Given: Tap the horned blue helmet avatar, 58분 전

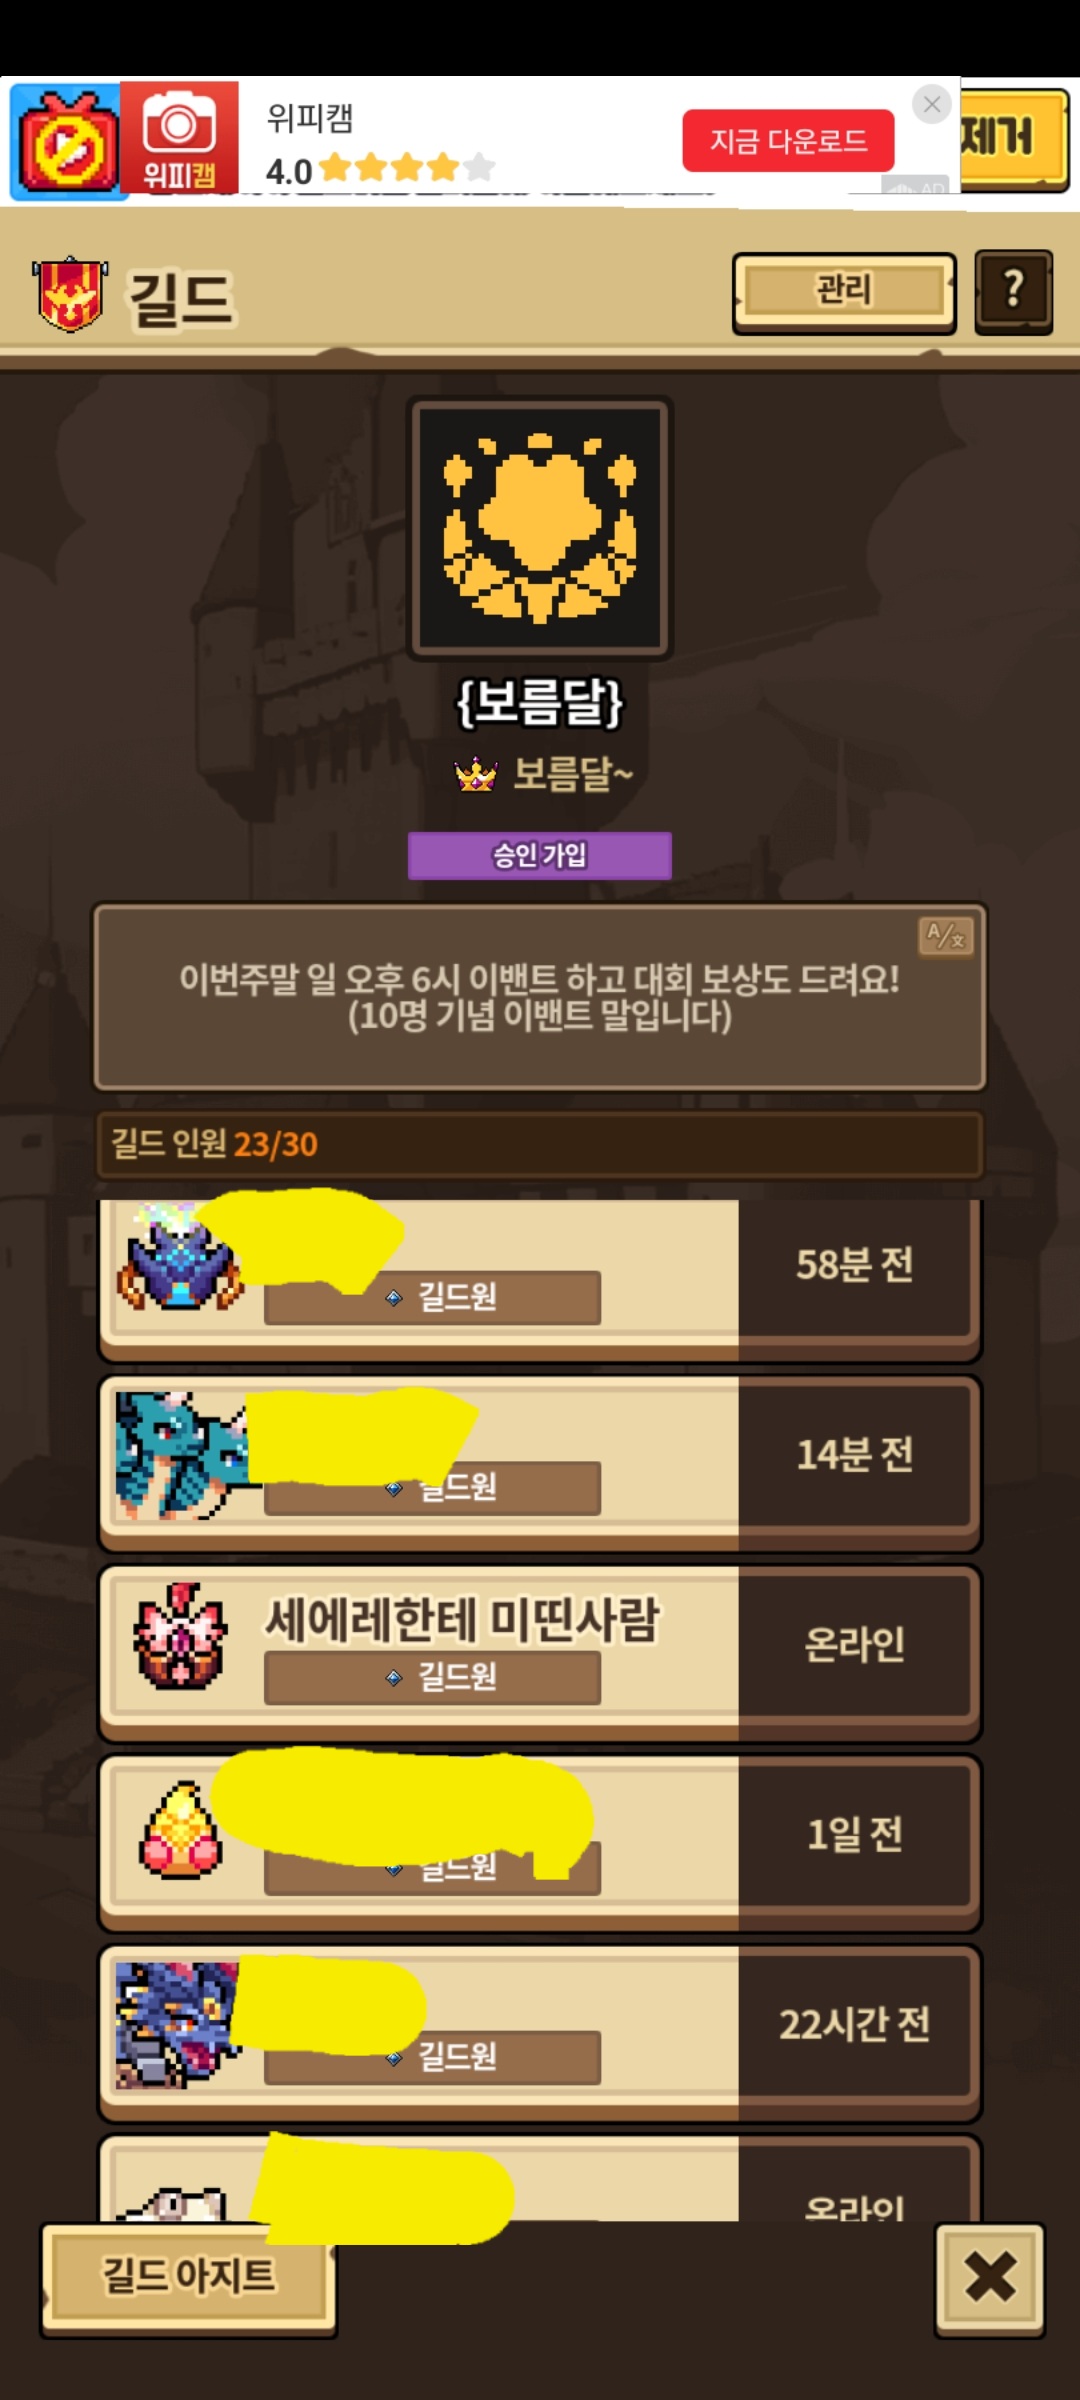Looking at the screenshot, I should click(x=180, y=1258).
